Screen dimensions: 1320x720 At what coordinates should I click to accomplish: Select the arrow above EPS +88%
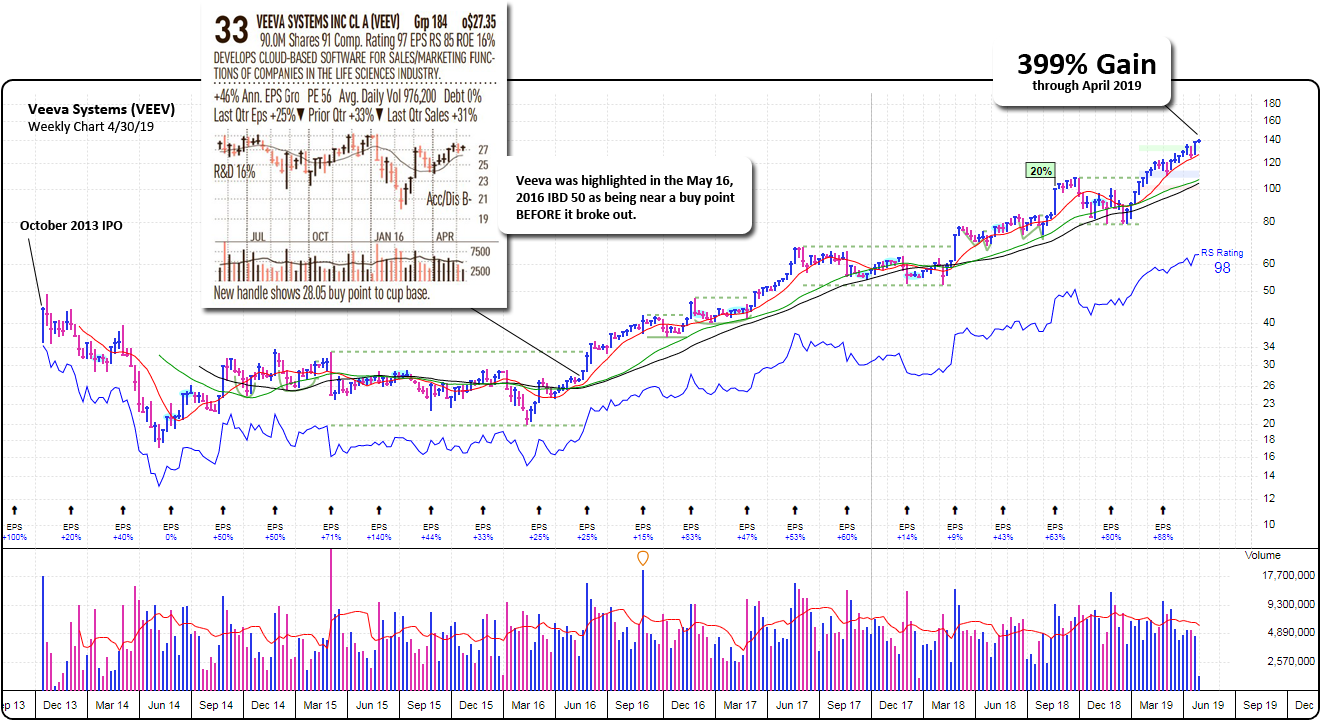(x=1162, y=510)
